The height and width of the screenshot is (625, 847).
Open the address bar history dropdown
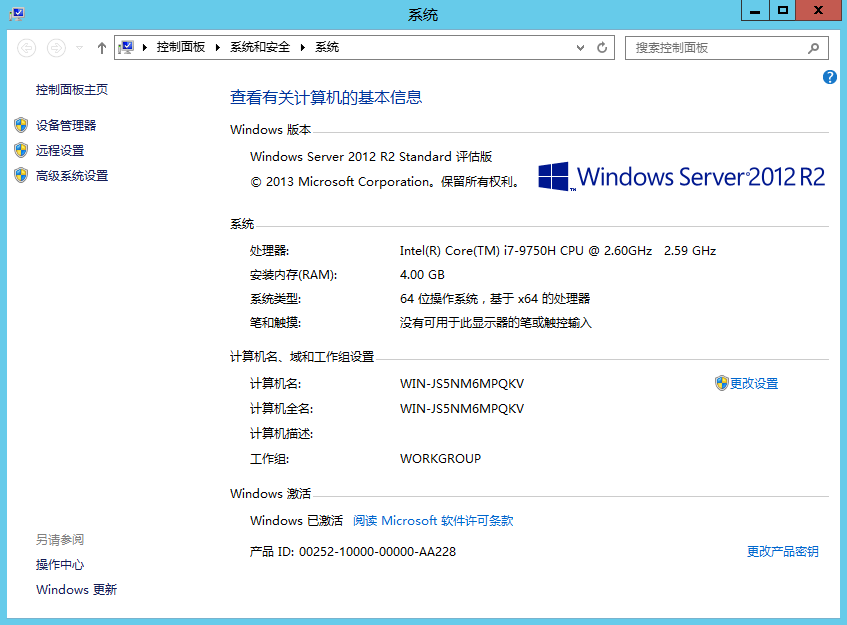(x=581, y=48)
